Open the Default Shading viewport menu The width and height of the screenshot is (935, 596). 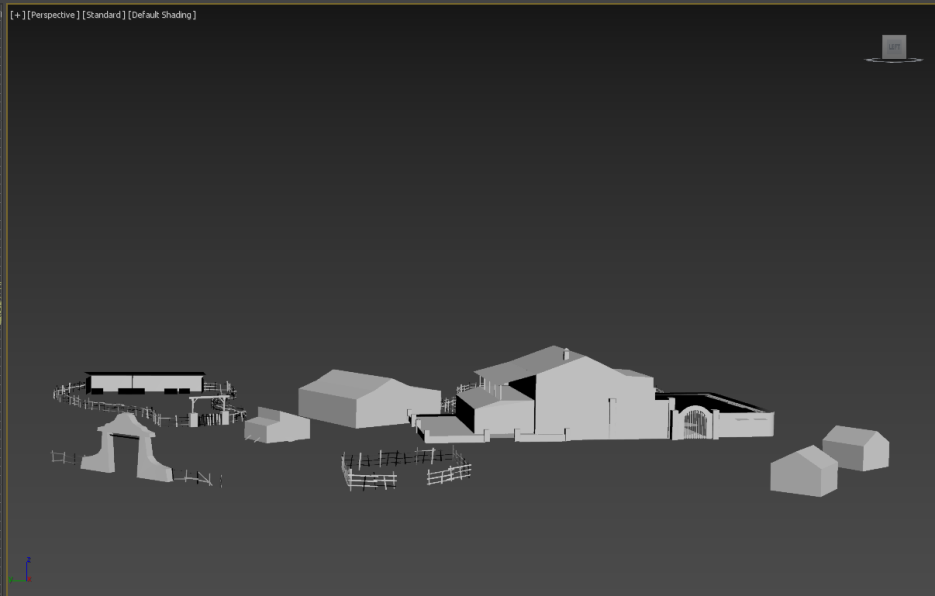click(162, 15)
